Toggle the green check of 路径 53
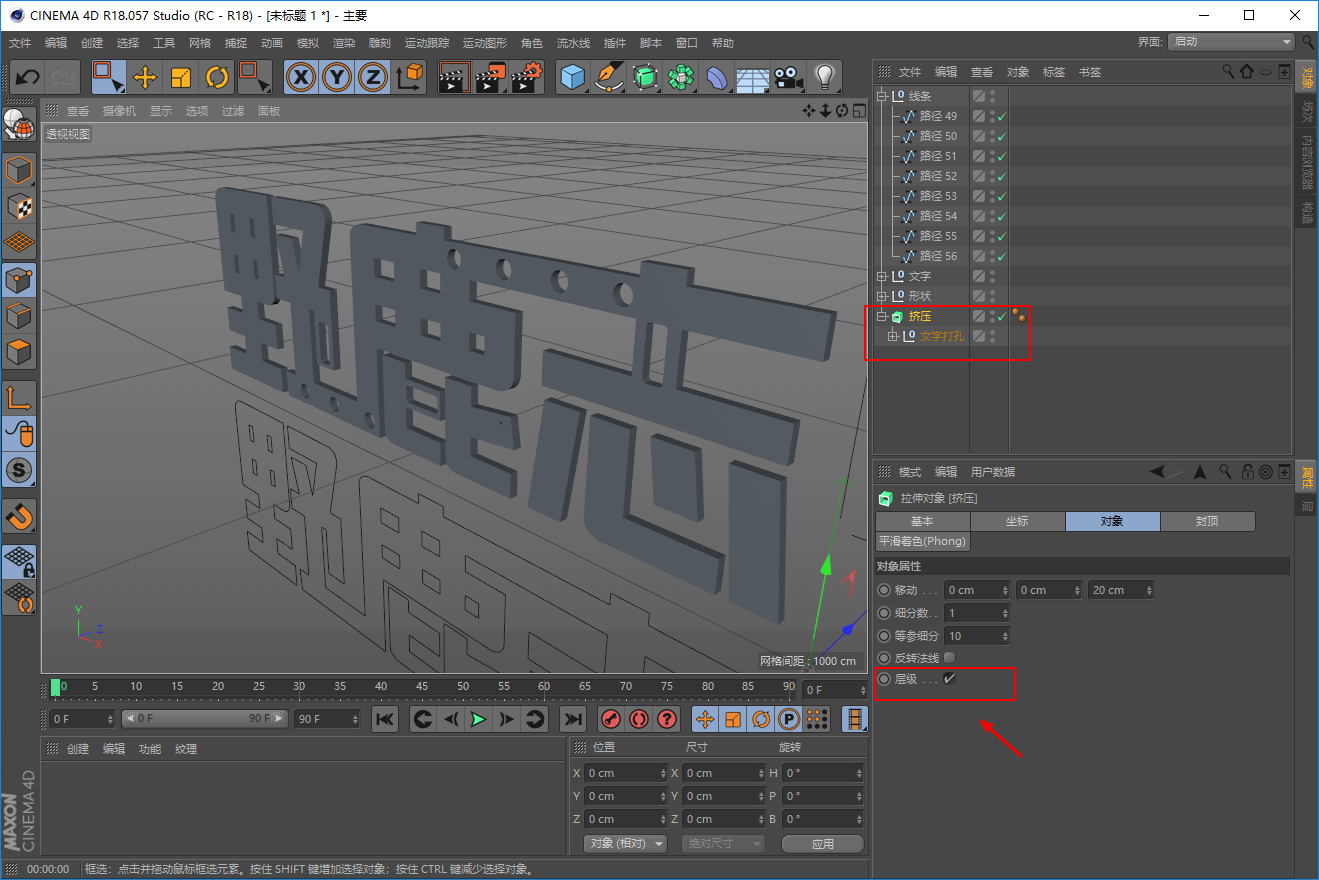The height and width of the screenshot is (880, 1319). pyautogui.click(x=1001, y=196)
